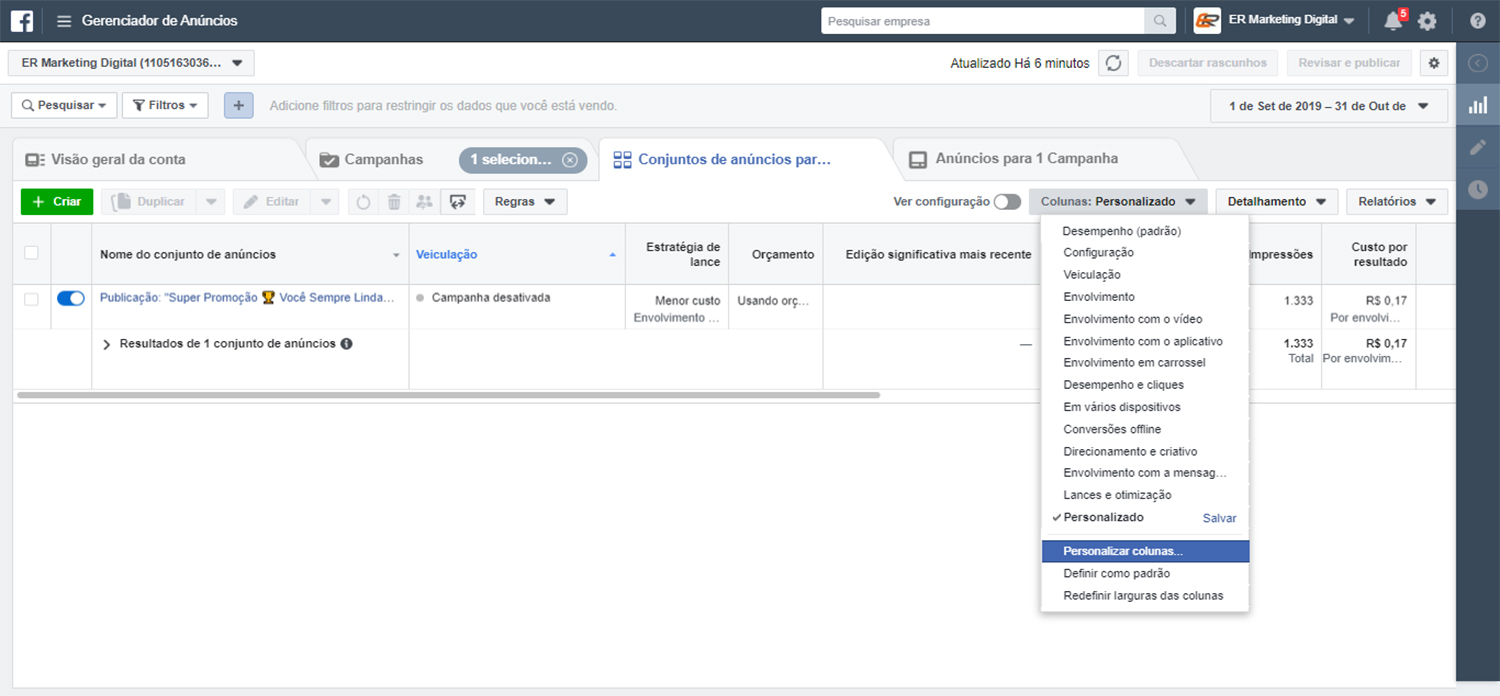Click the horizontal table scrollbar

coord(448,395)
